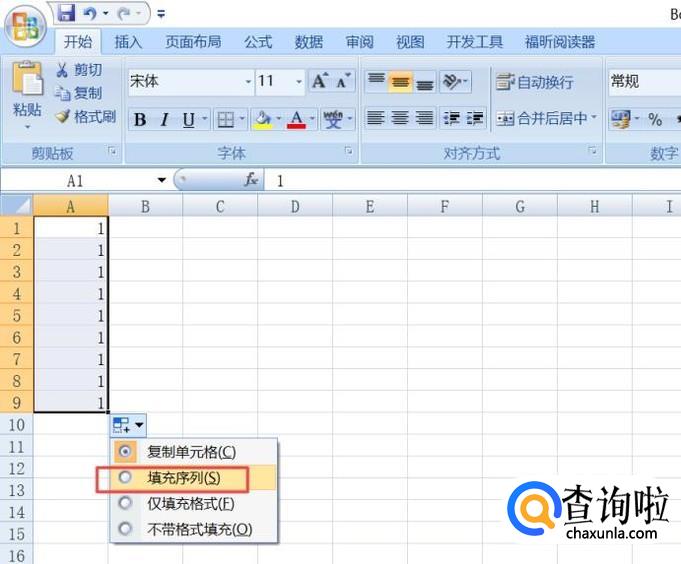Click the Format Painter brush icon
The image size is (681, 564).
(x=63, y=117)
